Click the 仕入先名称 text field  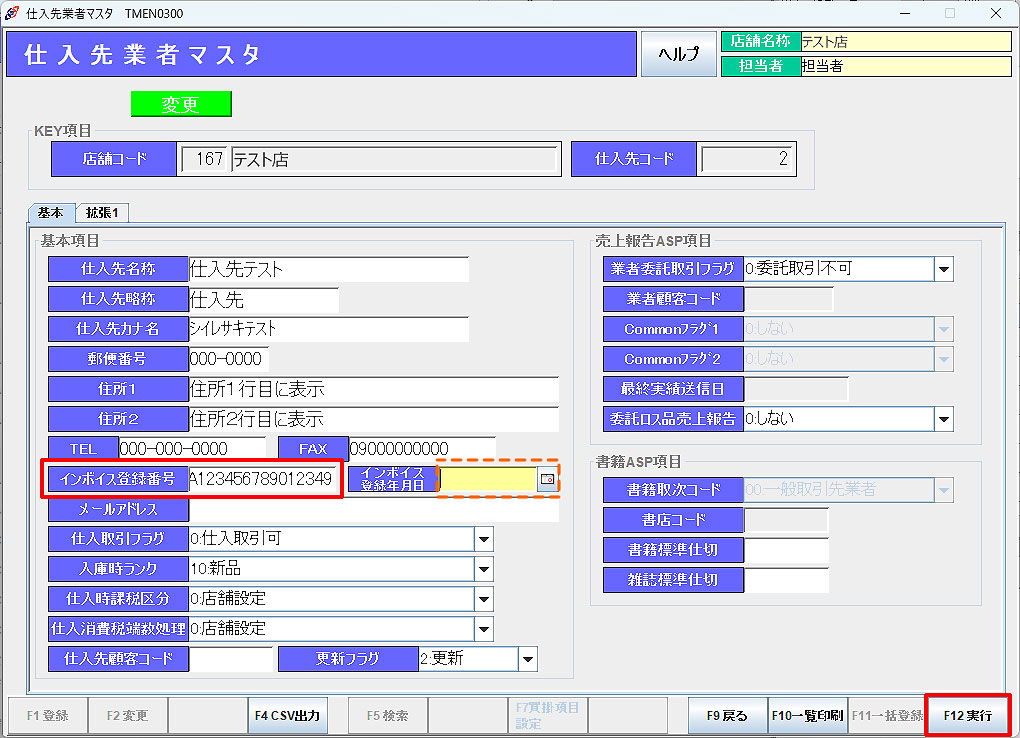pos(328,269)
